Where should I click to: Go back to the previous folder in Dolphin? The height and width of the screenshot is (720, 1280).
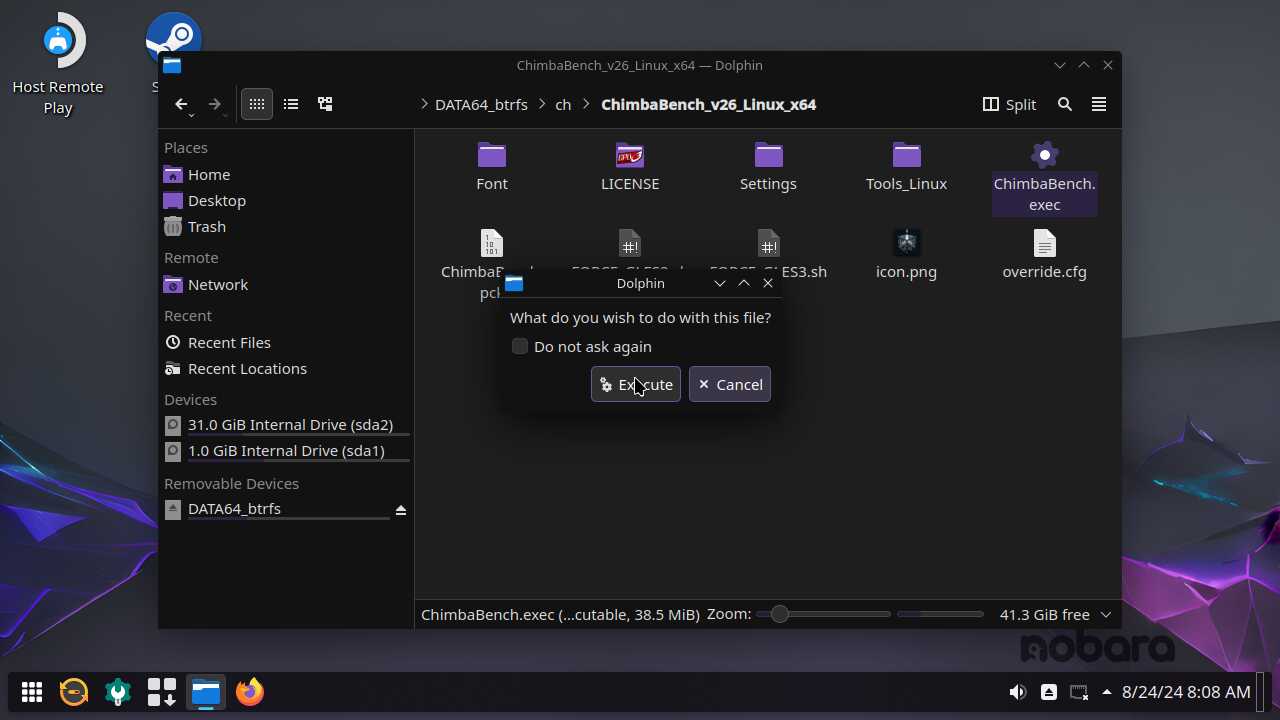(x=181, y=104)
